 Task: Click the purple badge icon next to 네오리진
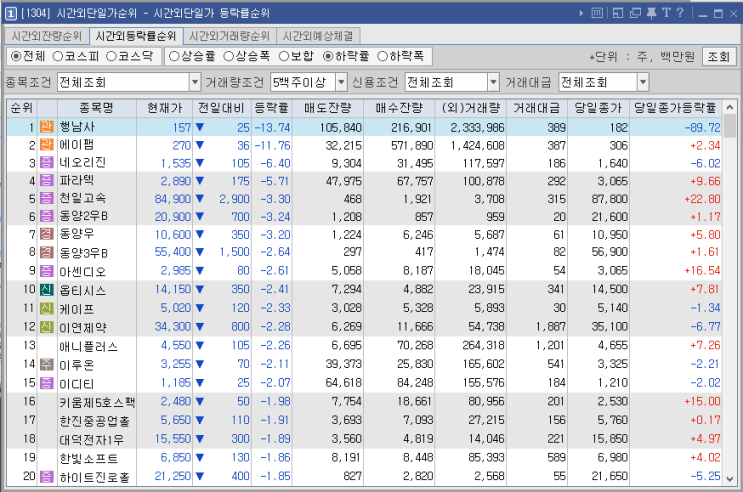(46, 163)
